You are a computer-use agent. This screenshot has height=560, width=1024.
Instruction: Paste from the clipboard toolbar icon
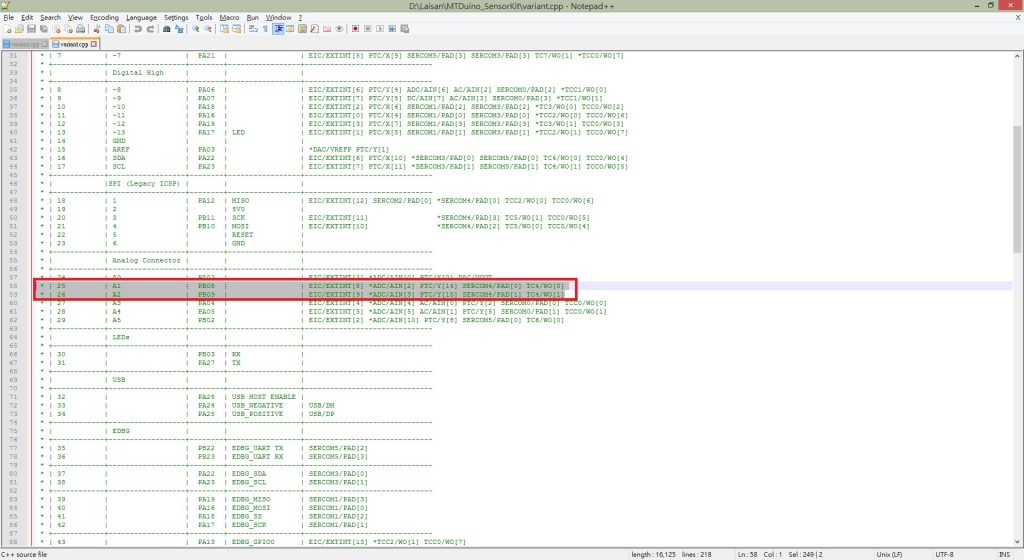click(121, 29)
